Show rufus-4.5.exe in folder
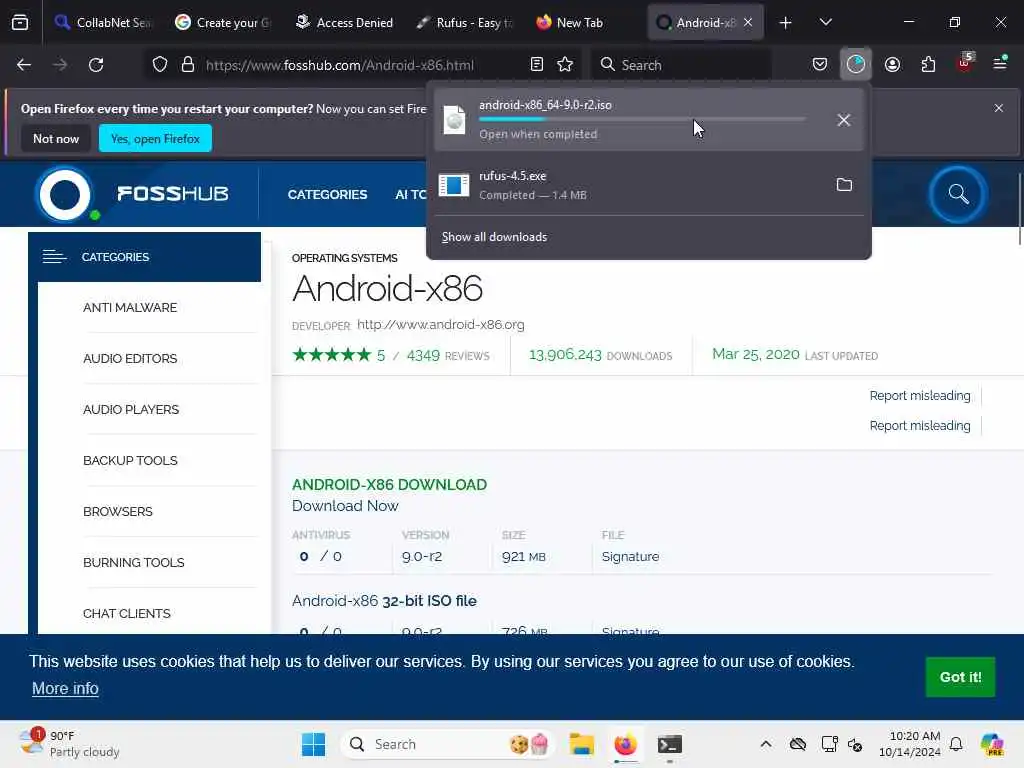1024x768 pixels. pos(844,185)
